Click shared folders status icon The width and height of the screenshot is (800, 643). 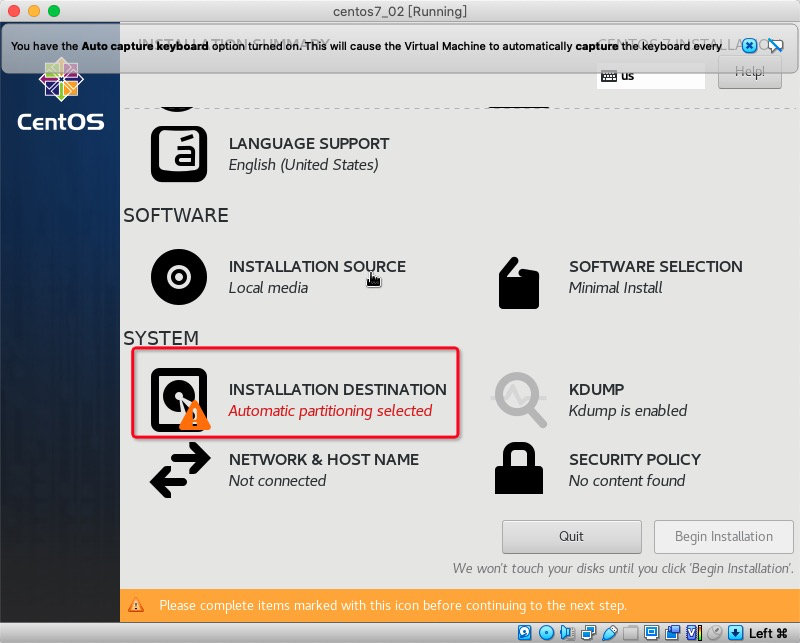point(630,633)
